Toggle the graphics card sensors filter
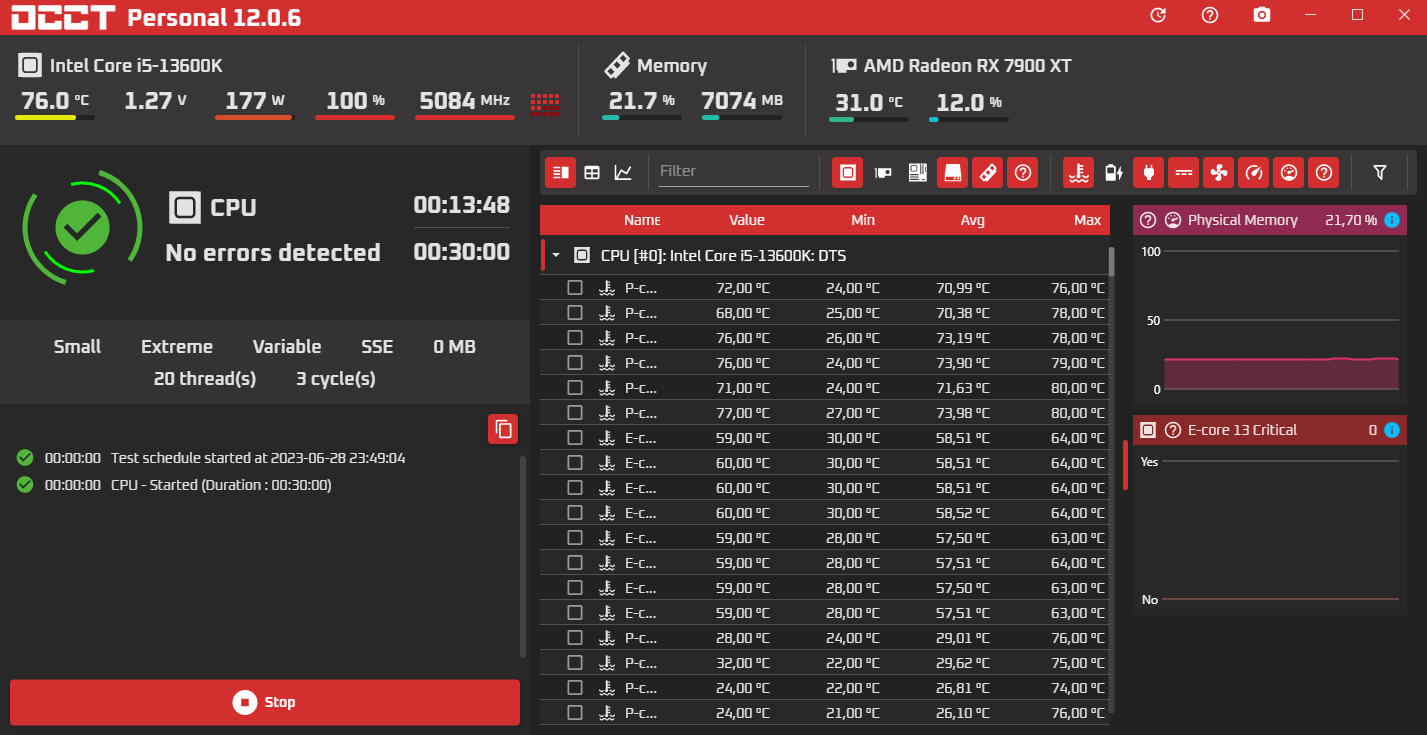The image size is (1427, 735). (883, 172)
